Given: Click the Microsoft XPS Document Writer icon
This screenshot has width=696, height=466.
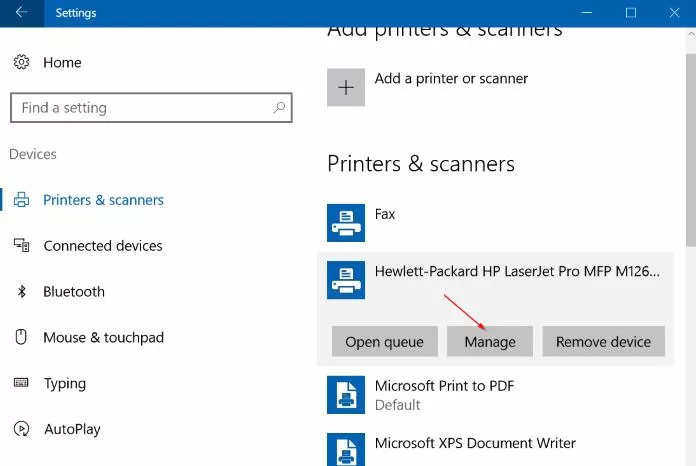Looking at the screenshot, I should click(346, 450).
